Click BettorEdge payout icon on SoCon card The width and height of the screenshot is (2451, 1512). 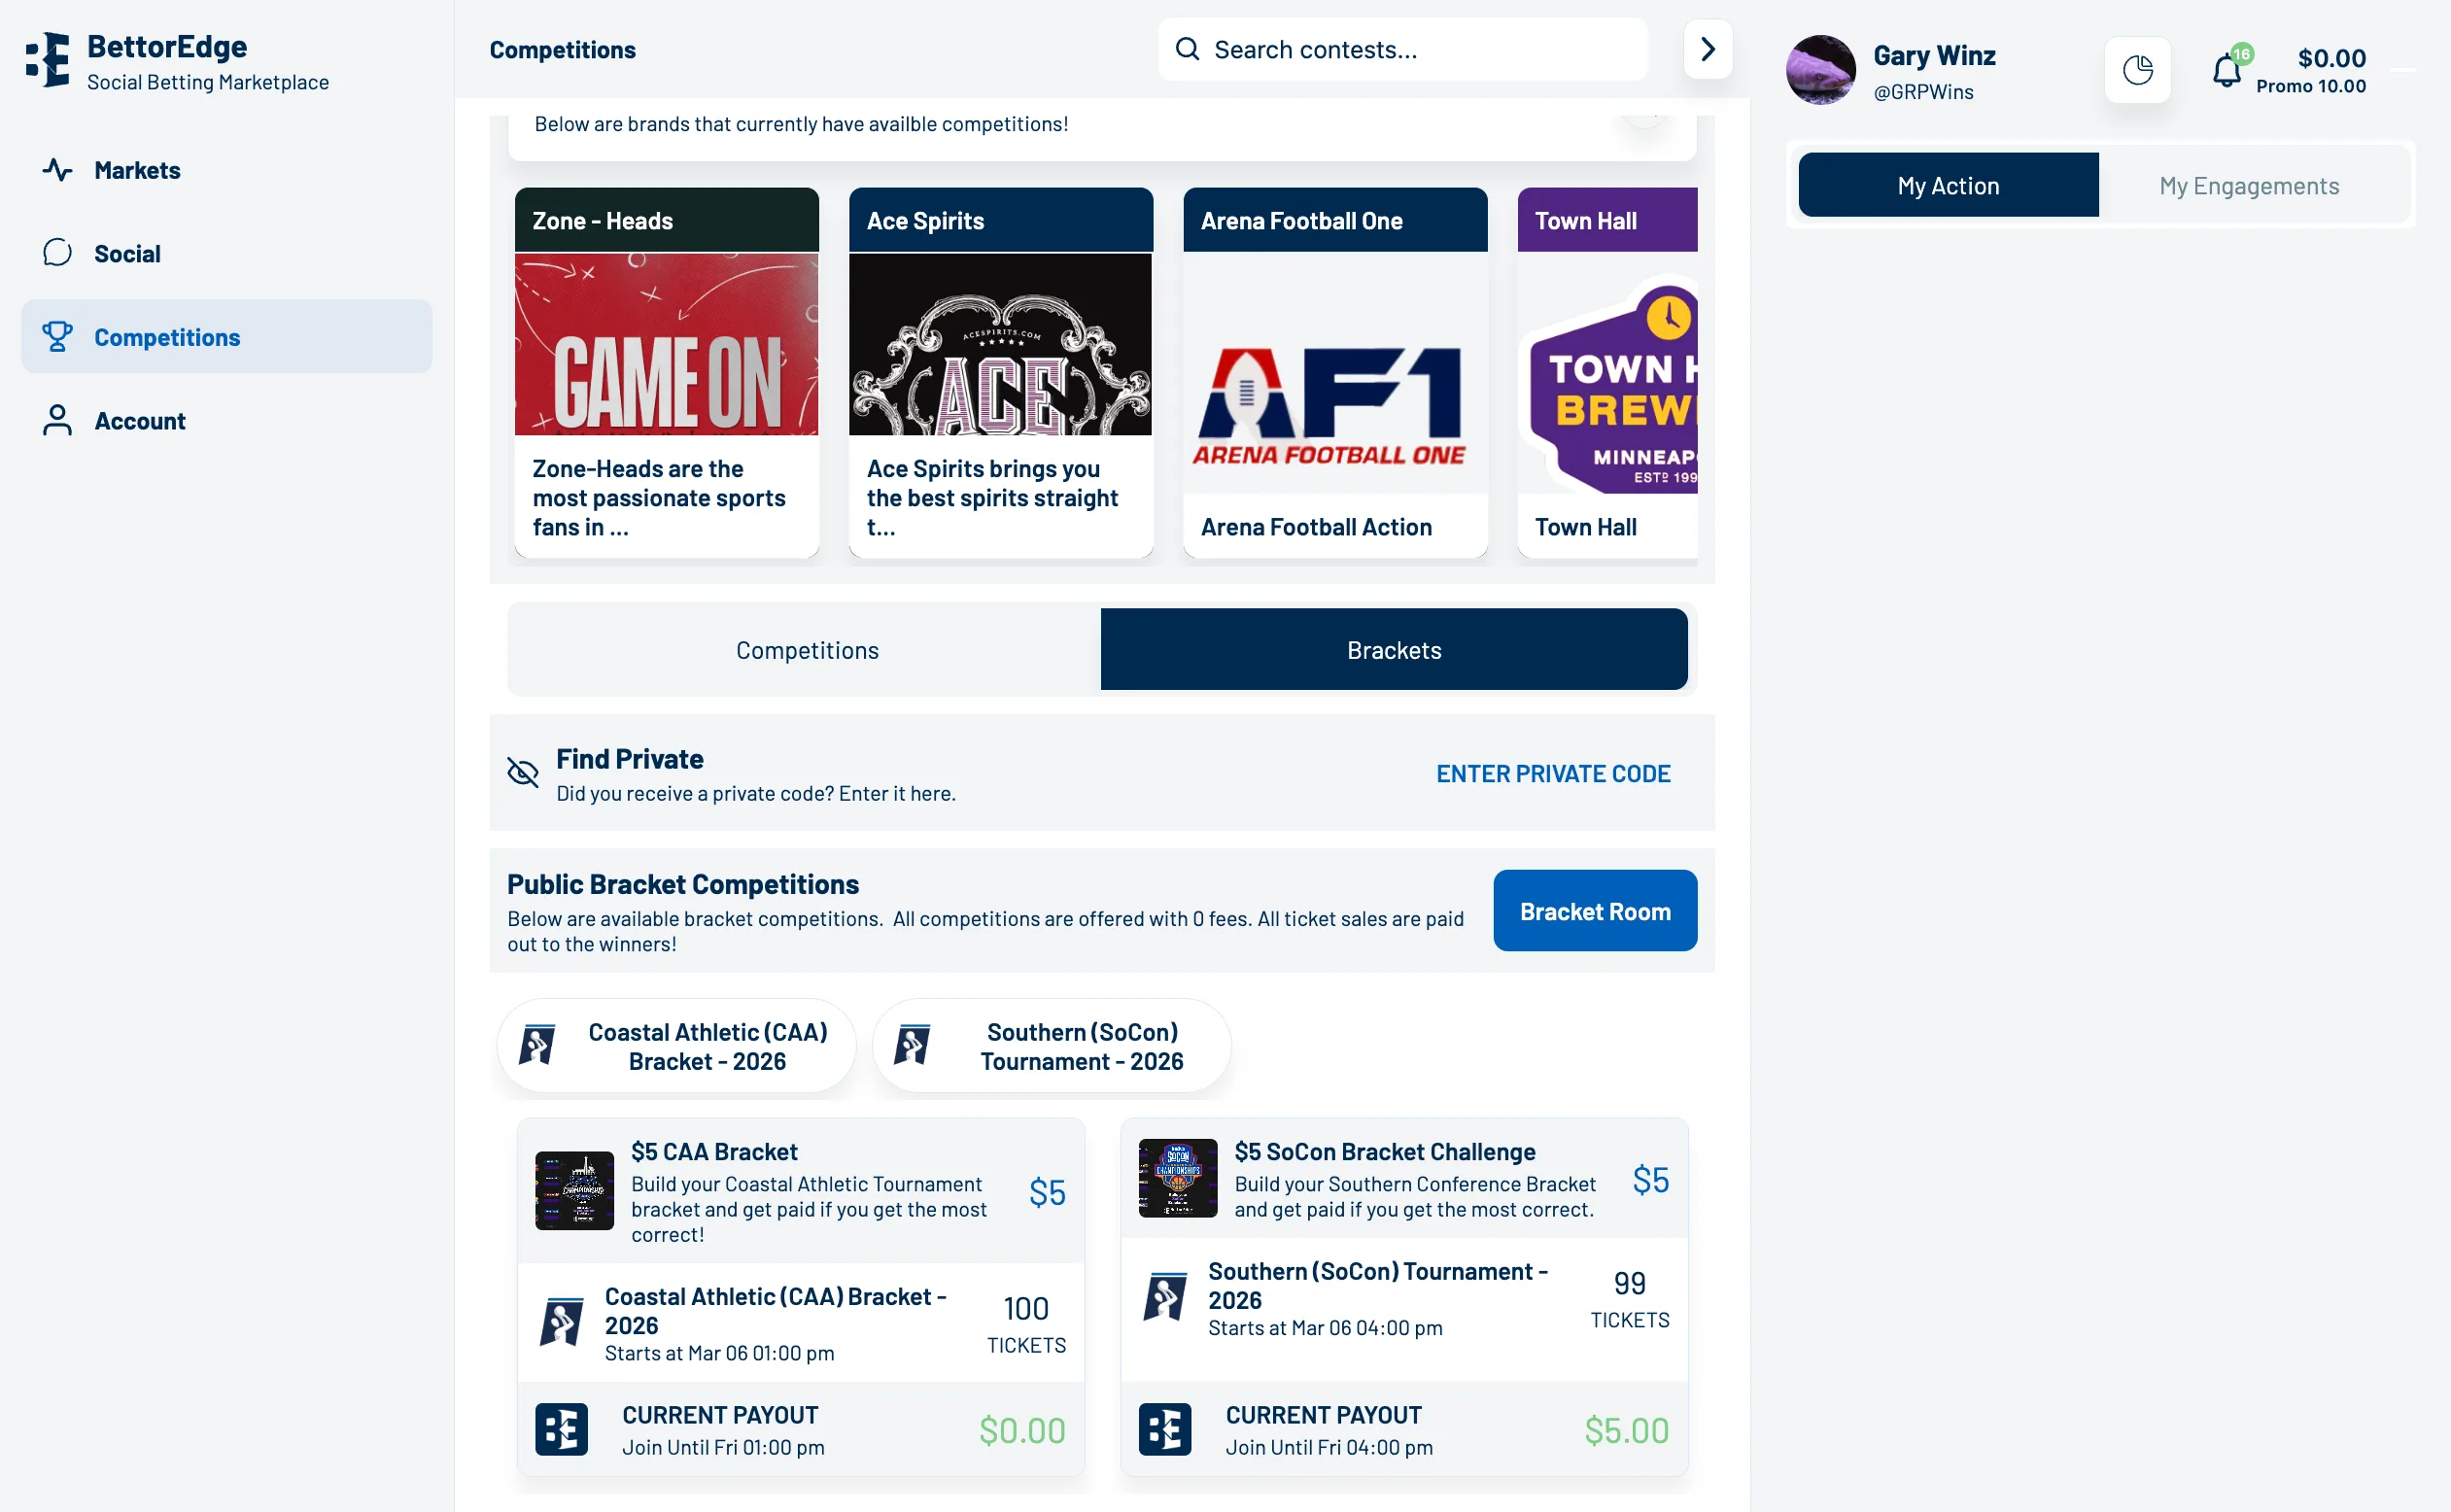(1164, 1429)
